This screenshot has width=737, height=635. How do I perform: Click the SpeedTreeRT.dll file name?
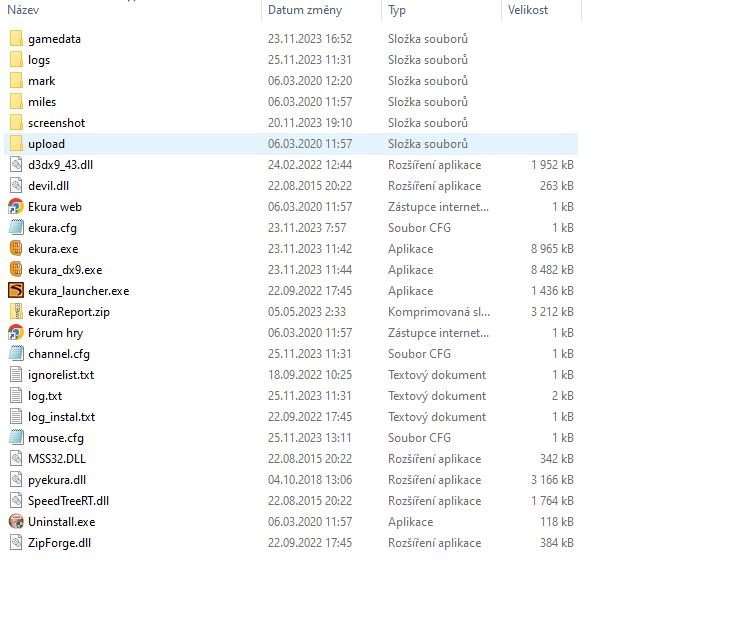click(68, 501)
